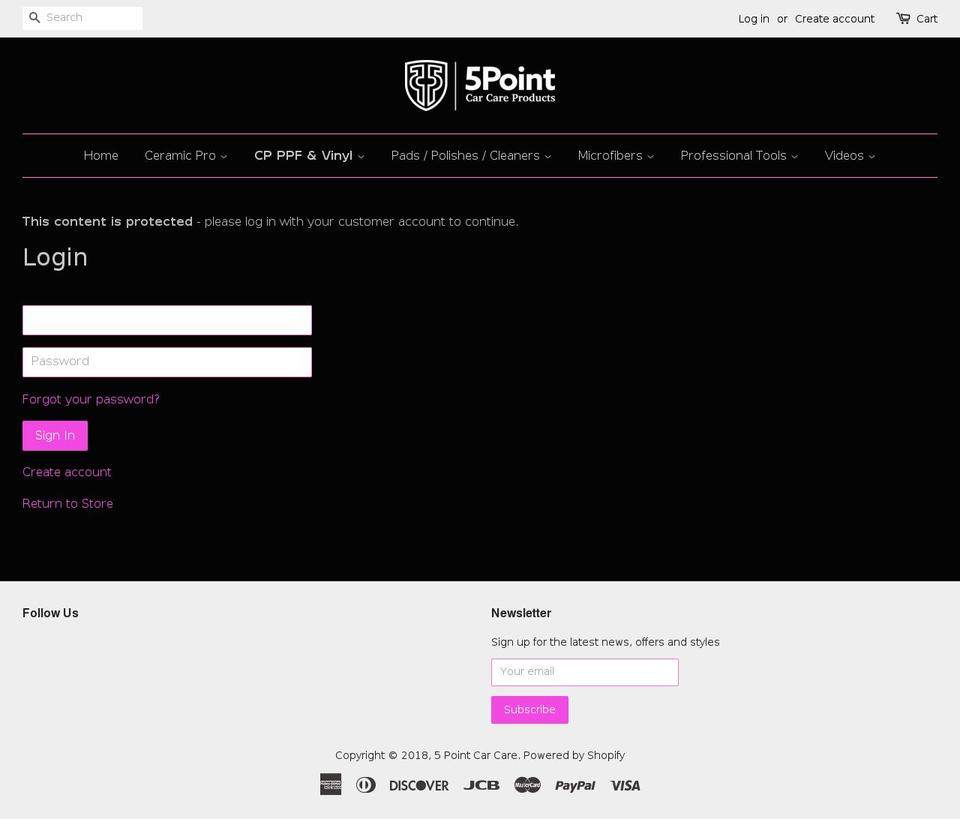Open Forgot your password link
Viewport: 960px width, 819px height.
tap(91, 400)
